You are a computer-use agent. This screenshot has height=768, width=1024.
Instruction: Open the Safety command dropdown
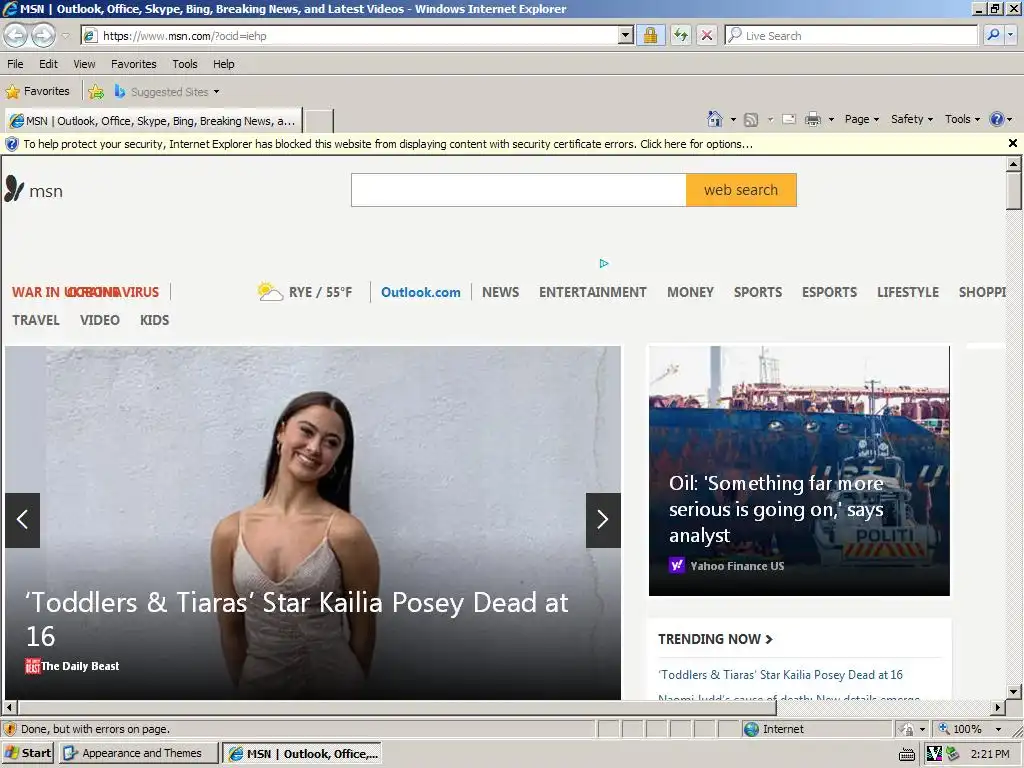coord(912,119)
